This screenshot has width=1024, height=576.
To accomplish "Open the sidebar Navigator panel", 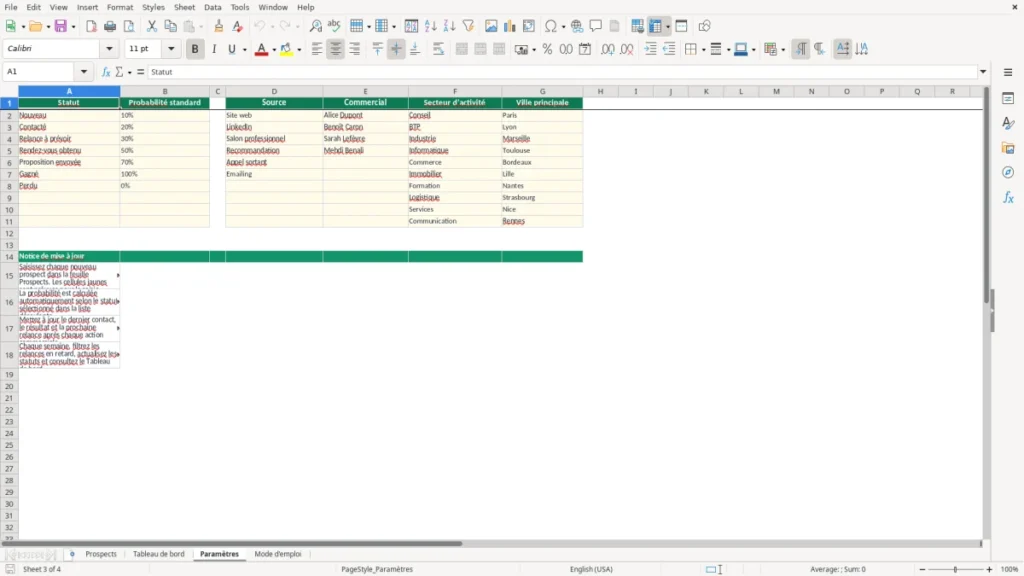I will tap(1008, 172).
